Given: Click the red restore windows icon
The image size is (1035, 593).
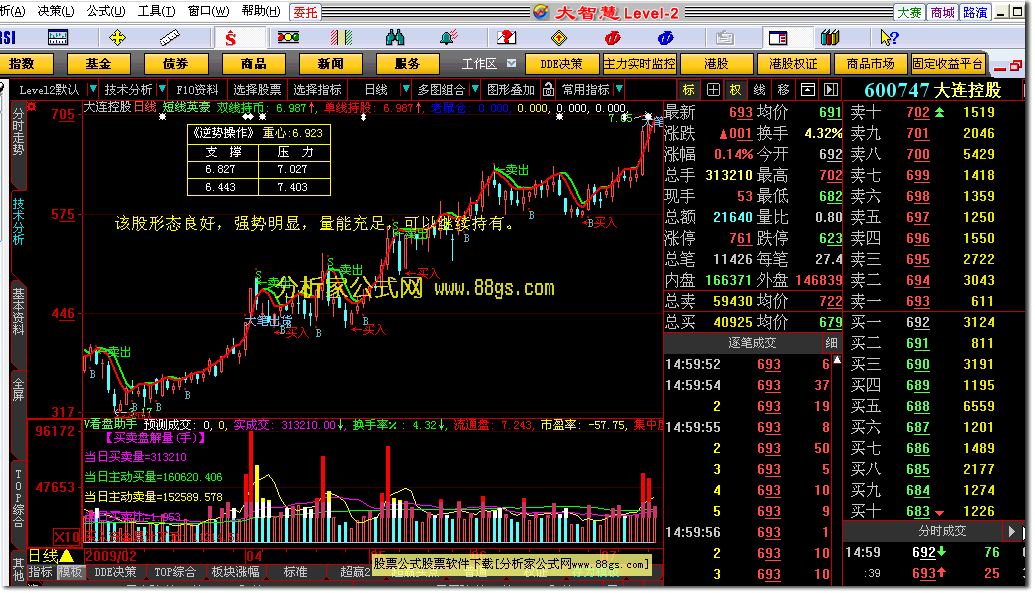Looking at the screenshot, I should coord(1016,65).
